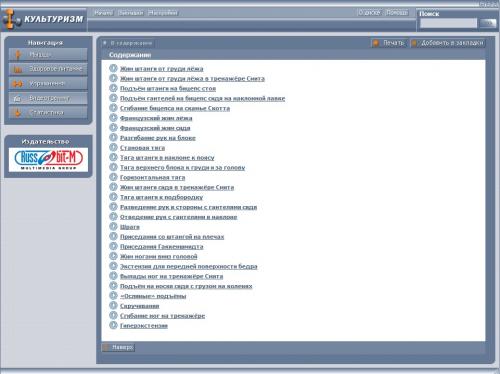Viewport: 500px width, 374px height.
Task: Open Жим штанги сидя в тренажёре Смита
Action: pyautogui.click(x=177, y=187)
